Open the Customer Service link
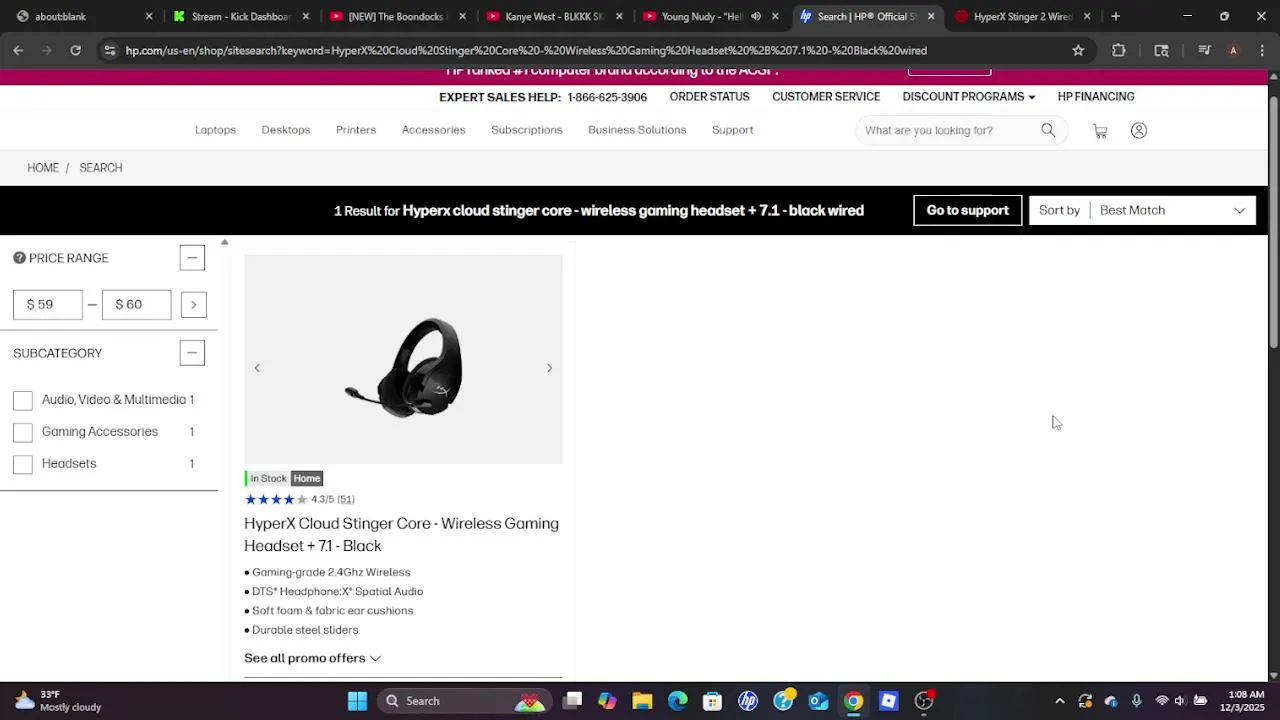Image resolution: width=1280 pixels, height=720 pixels. (x=826, y=97)
